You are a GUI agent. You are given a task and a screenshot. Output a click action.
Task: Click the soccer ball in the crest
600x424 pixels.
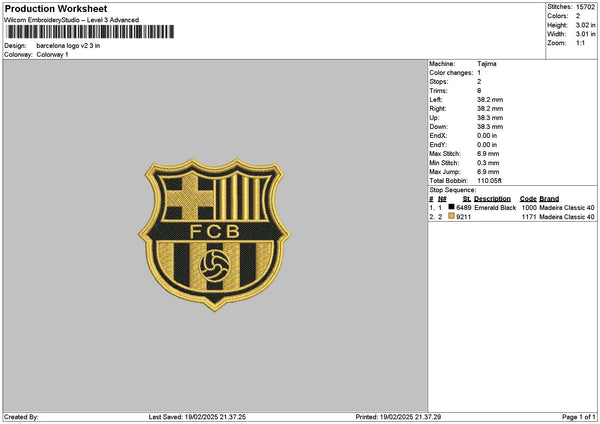[215, 265]
